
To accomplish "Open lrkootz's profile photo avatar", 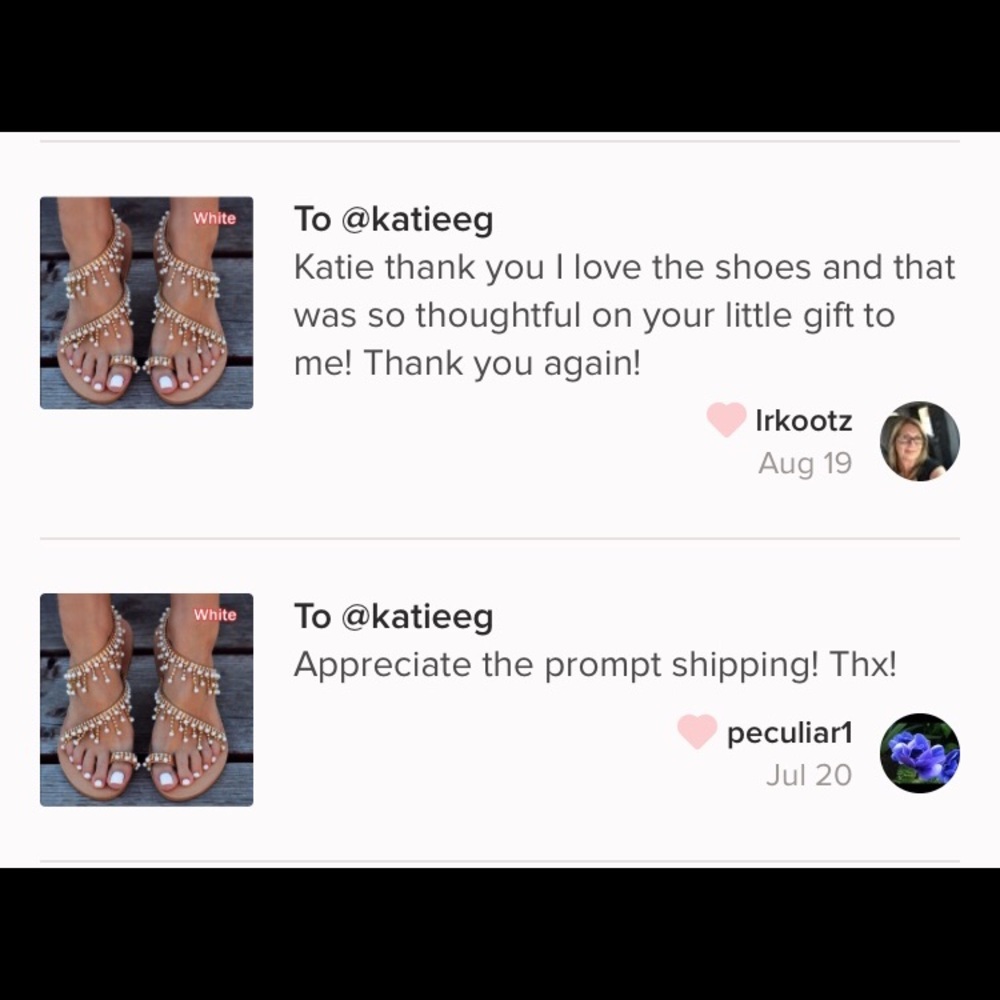I will (920, 441).
